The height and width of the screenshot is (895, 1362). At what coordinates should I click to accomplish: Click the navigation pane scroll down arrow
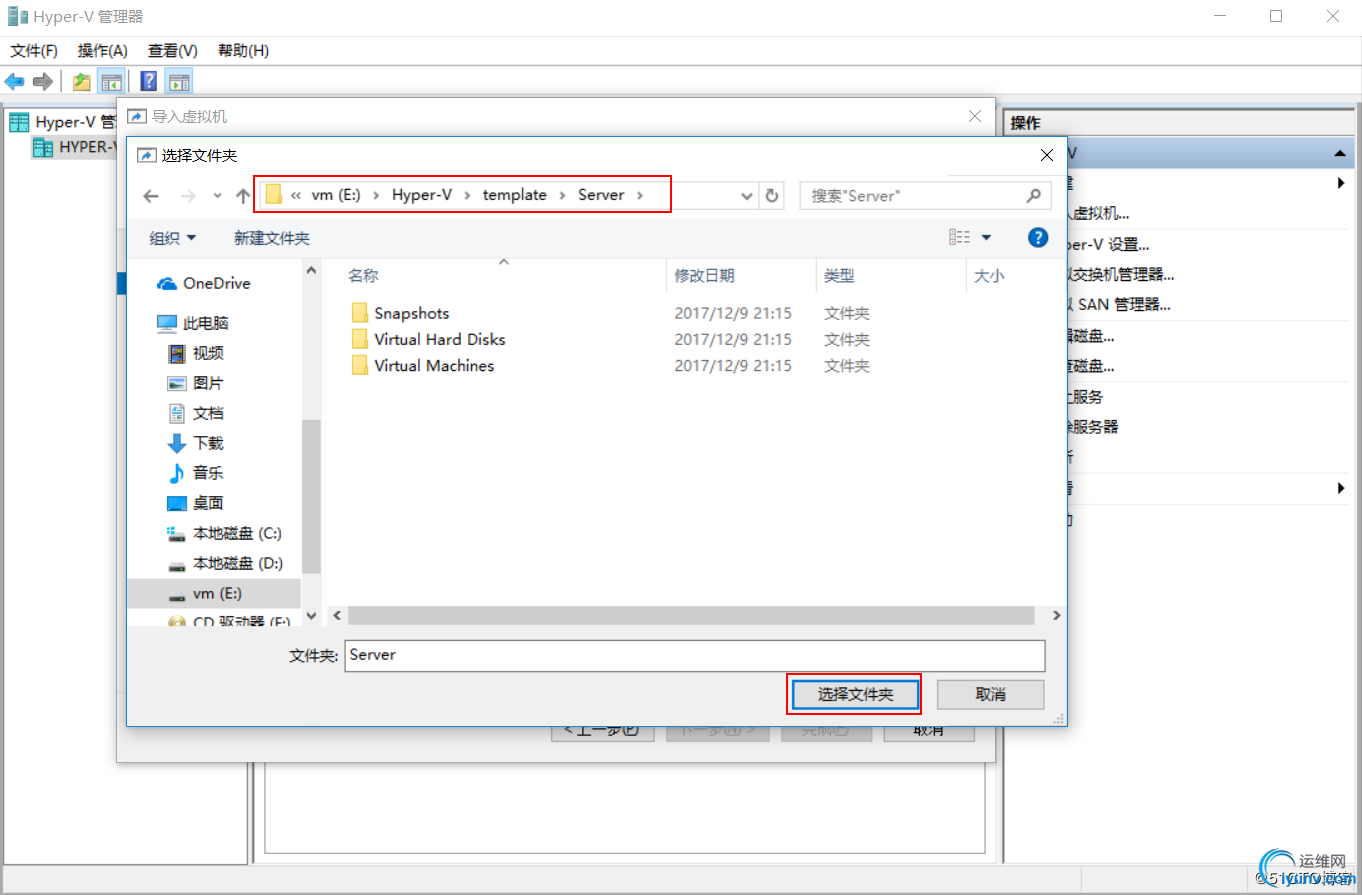(311, 616)
